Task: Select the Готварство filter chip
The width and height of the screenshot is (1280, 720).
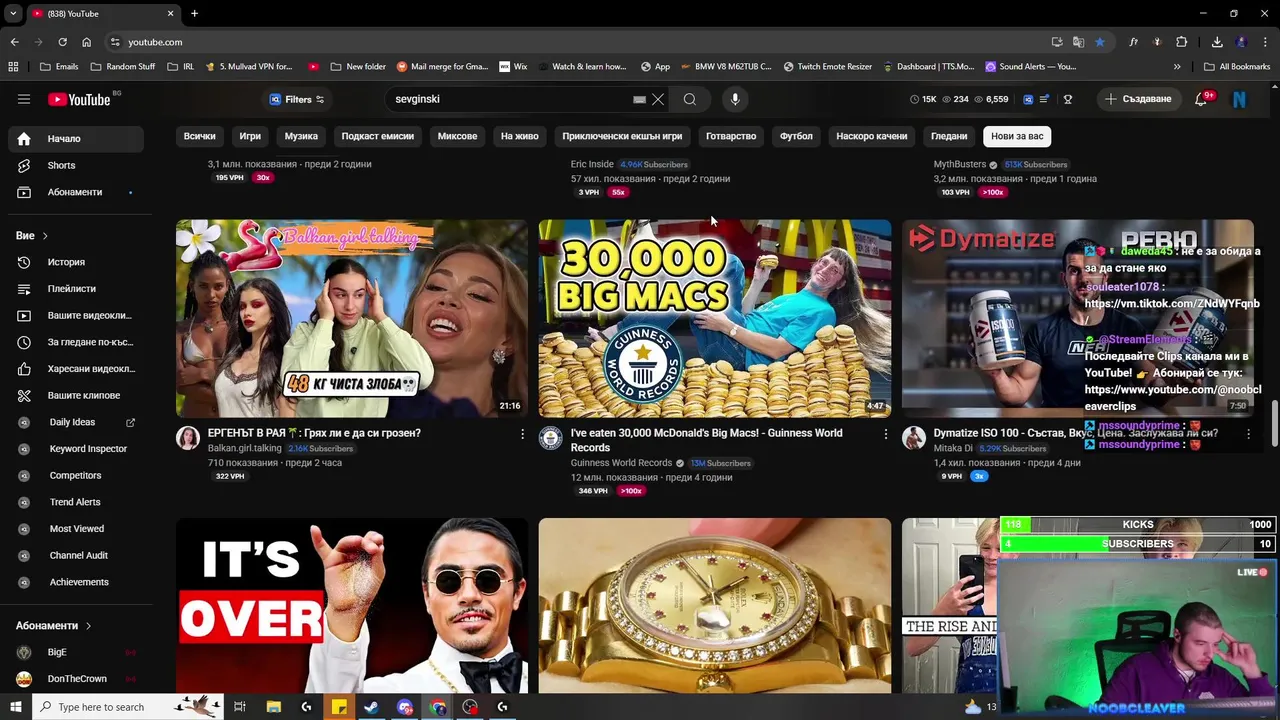Action: (x=731, y=136)
